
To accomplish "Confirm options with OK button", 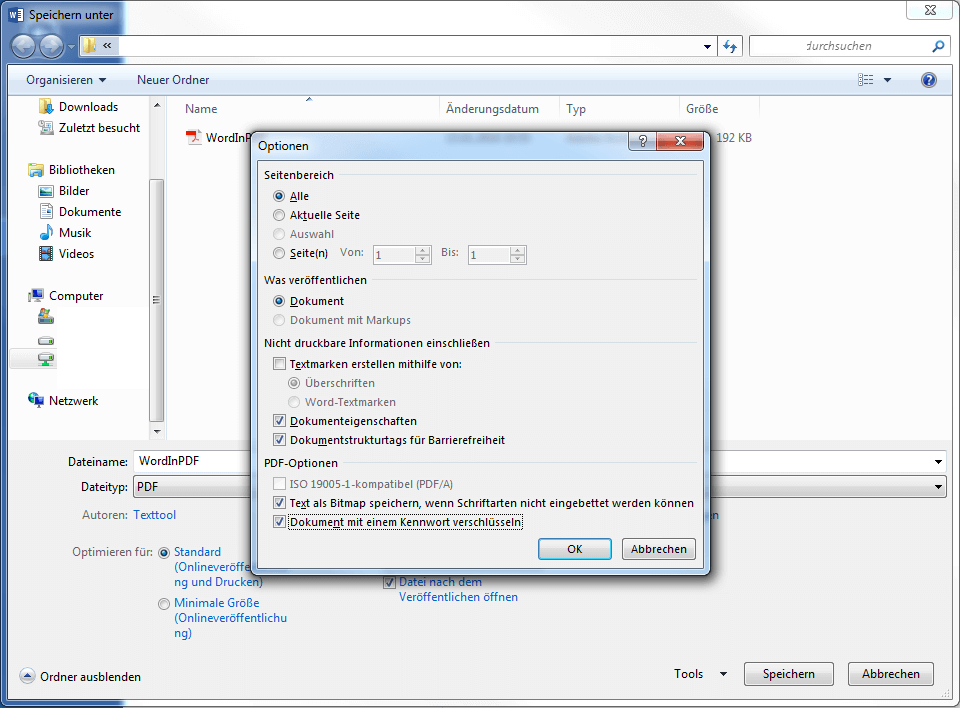I will tap(574, 549).
